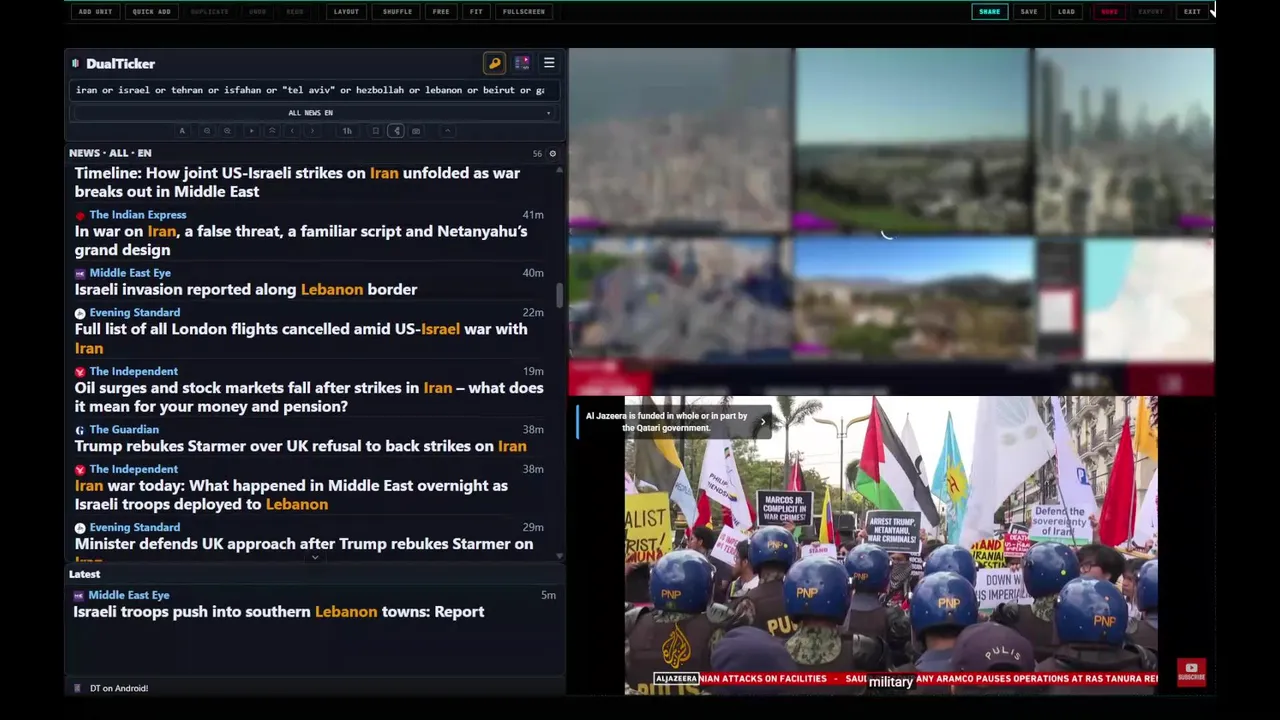Image resolution: width=1280 pixels, height=720 pixels.
Task: Click The Independent source at 19m
Action: click(x=133, y=371)
